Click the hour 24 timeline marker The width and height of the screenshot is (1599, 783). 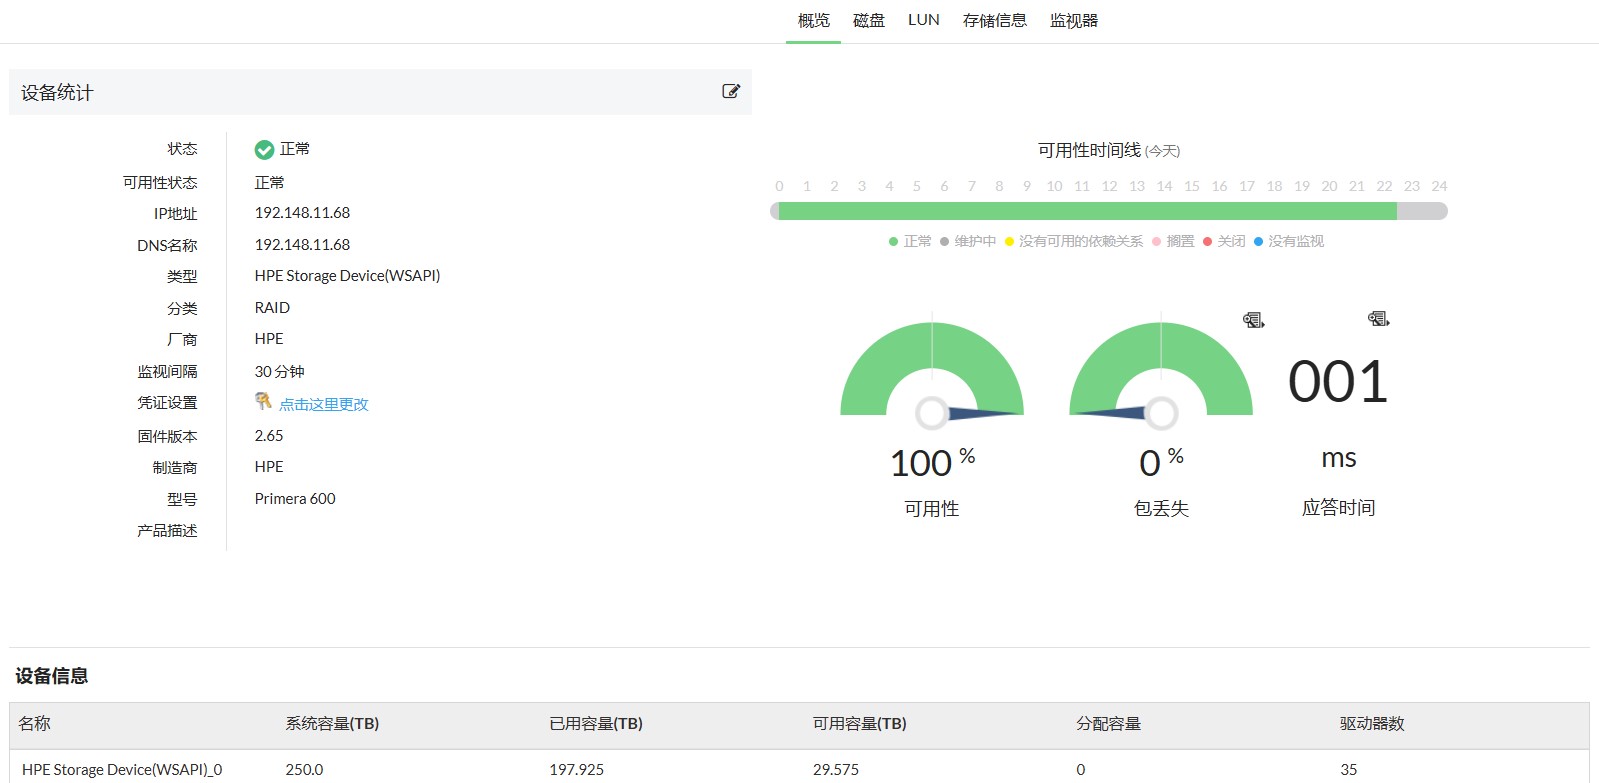coord(1439,186)
